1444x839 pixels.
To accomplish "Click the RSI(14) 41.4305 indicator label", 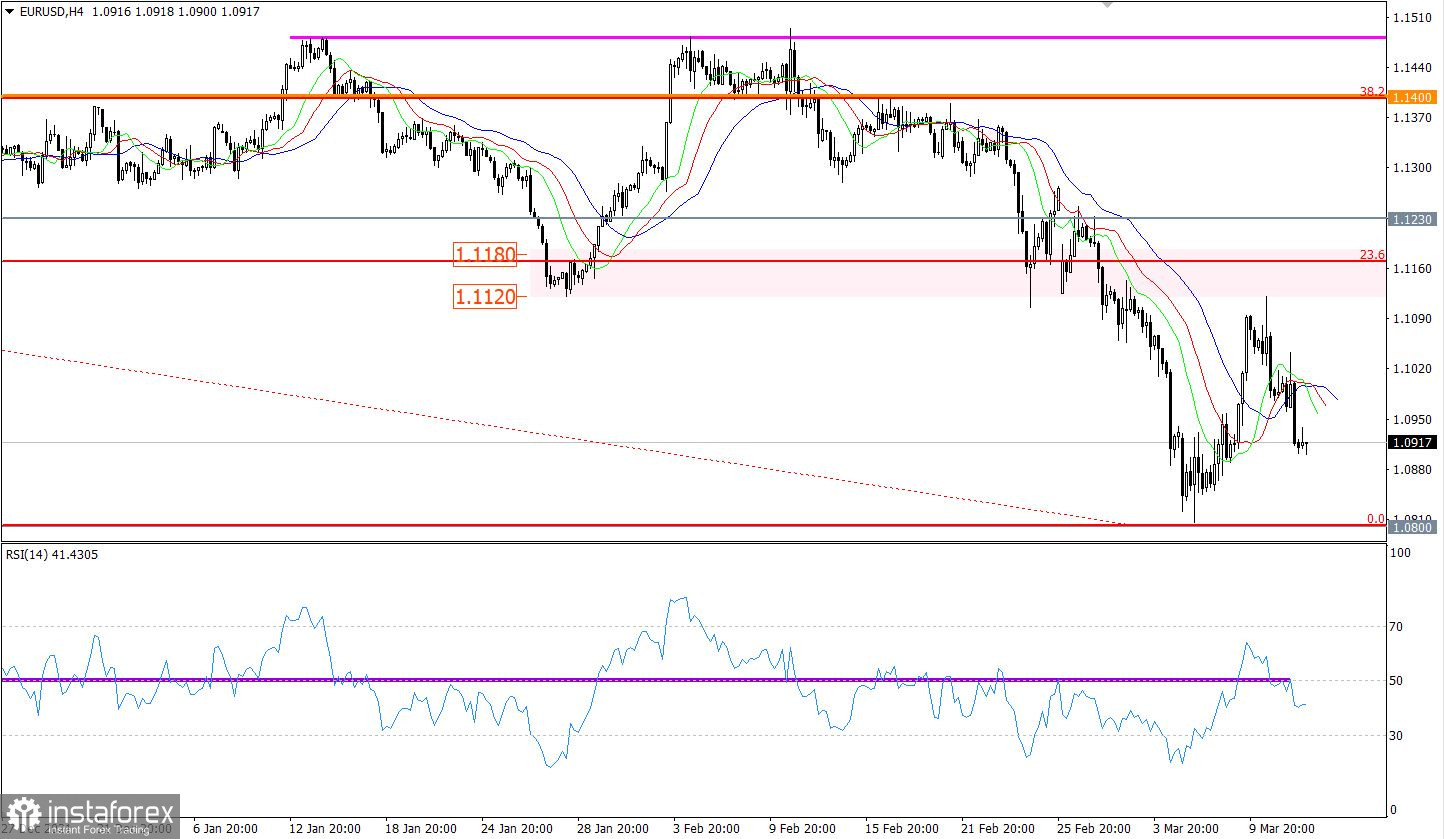I will point(50,554).
